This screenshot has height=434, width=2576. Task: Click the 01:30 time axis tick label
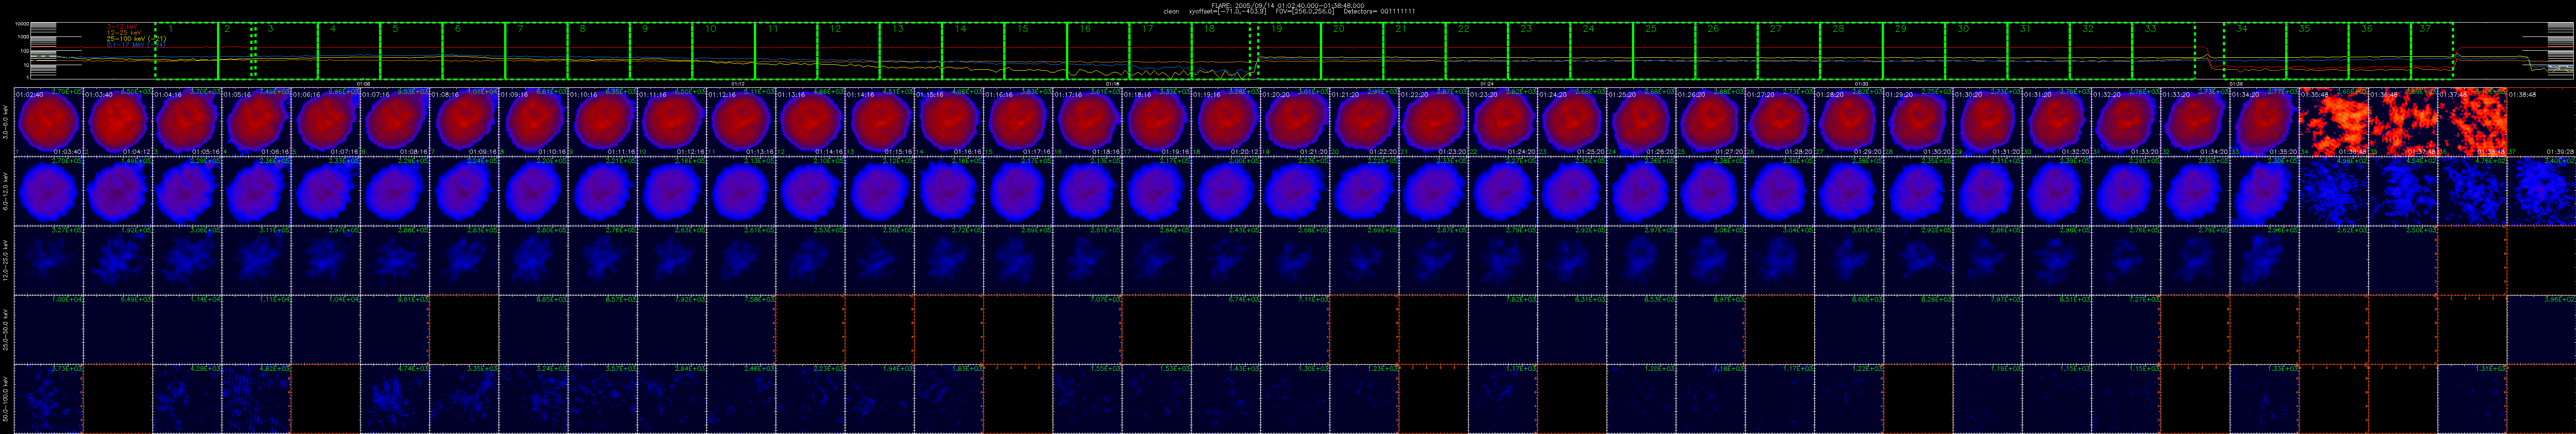[x=1862, y=83]
